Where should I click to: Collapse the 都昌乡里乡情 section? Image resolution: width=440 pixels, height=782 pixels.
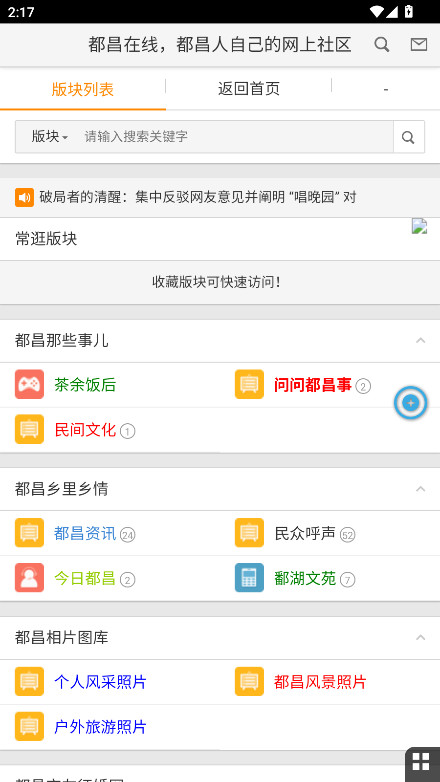click(x=421, y=489)
